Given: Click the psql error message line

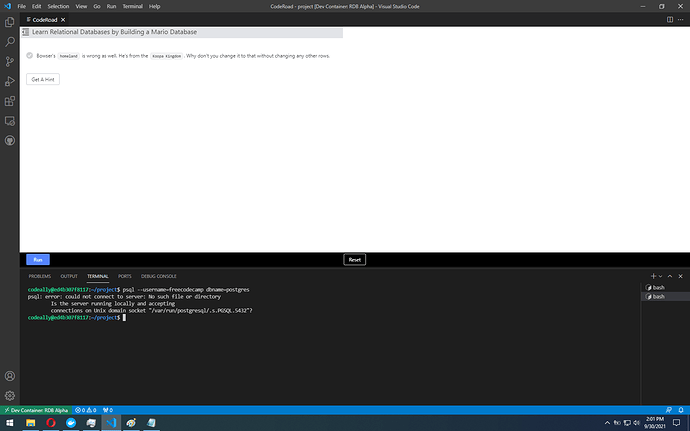Looking at the screenshot, I should pos(124,297).
